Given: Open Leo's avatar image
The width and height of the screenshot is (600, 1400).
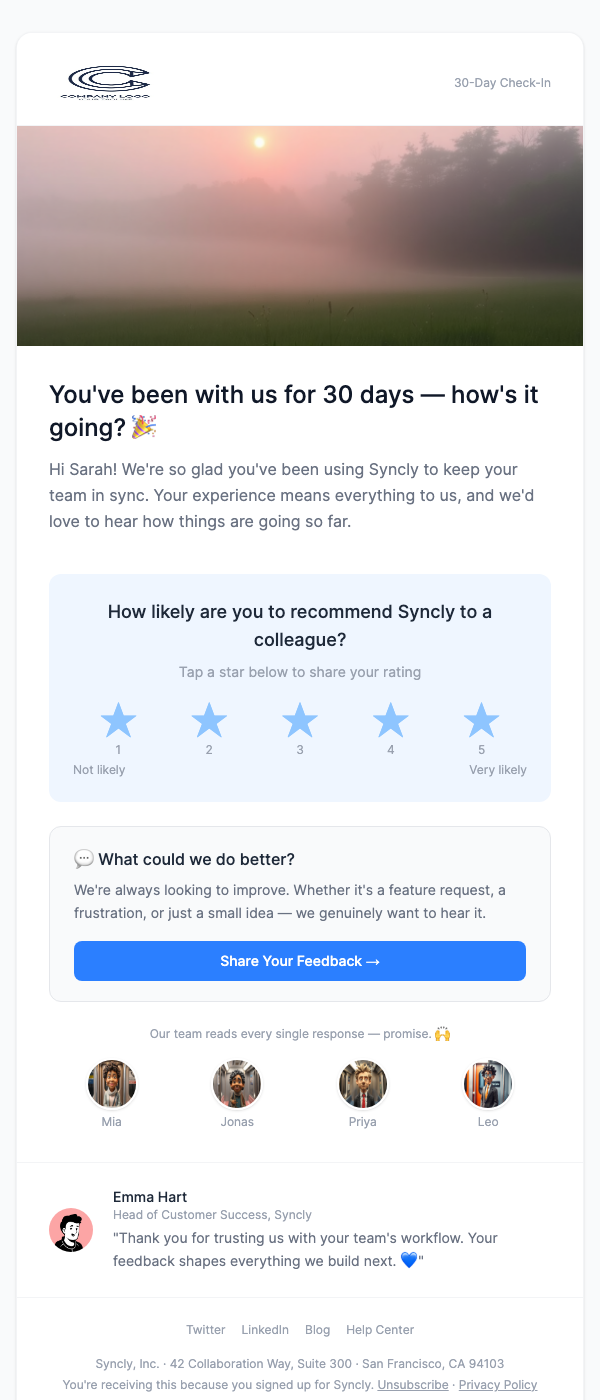Looking at the screenshot, I should [x=488, y=1083].
